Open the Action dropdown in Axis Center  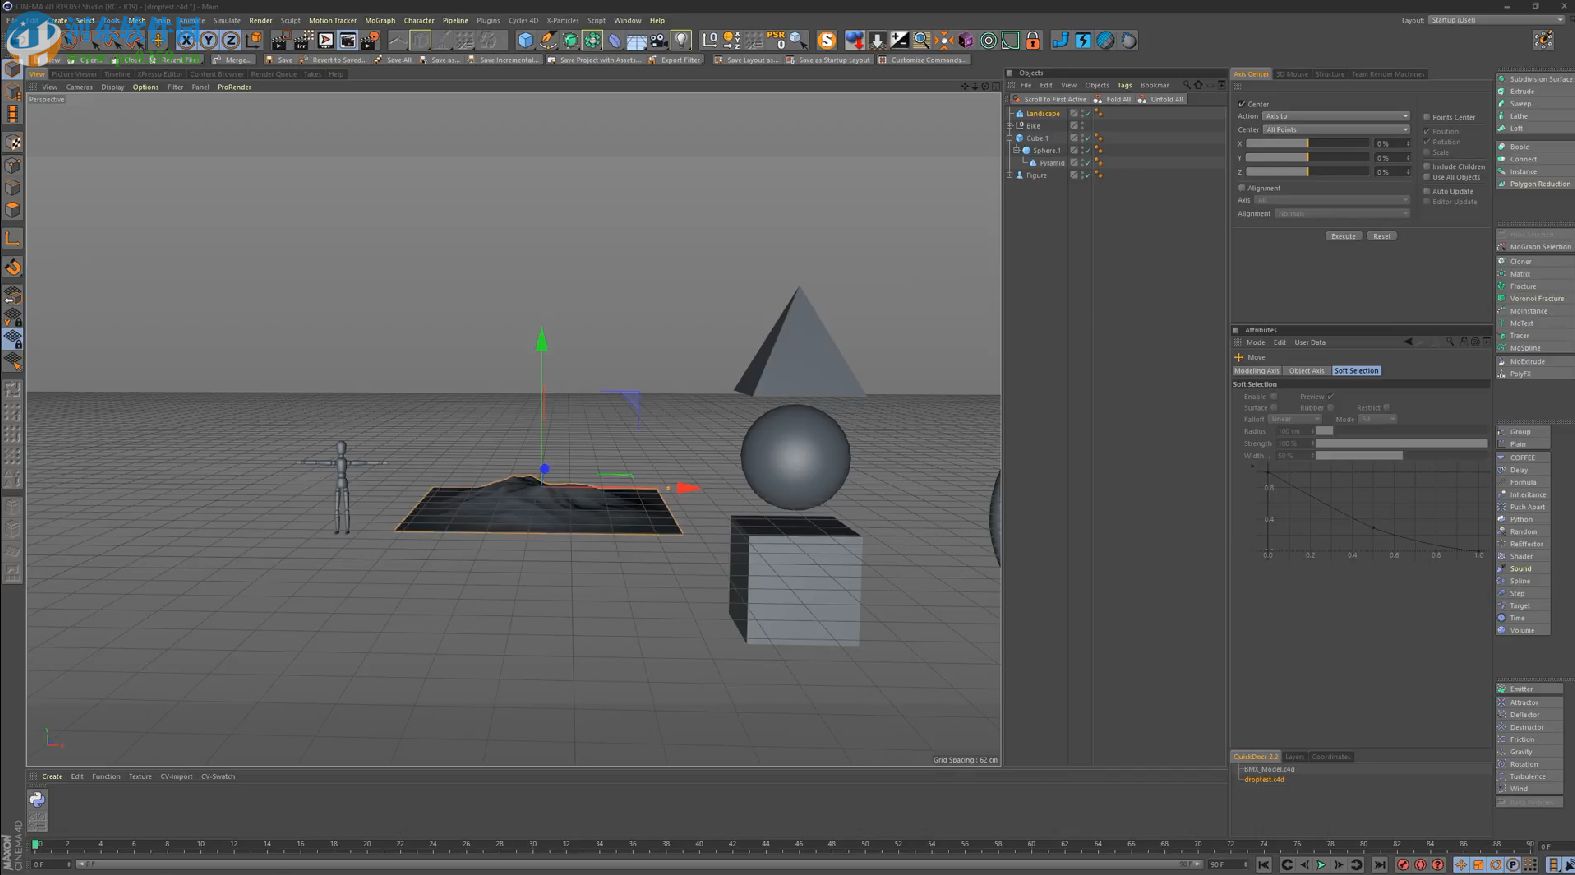click(x=1335, y=116)
